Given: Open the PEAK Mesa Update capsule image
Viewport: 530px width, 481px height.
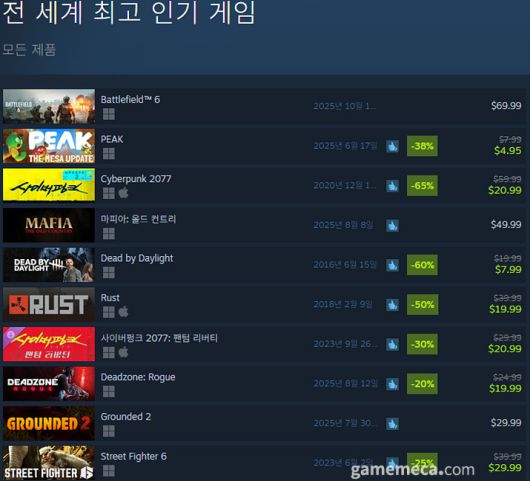Looking at the screenshot, I should coord(49,146).
